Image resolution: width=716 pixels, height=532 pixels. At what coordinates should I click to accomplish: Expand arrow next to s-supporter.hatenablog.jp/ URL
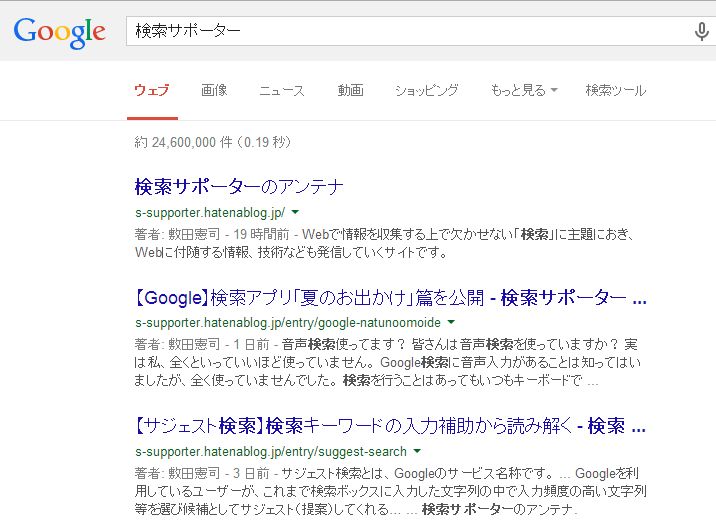(x=295, y=212)
